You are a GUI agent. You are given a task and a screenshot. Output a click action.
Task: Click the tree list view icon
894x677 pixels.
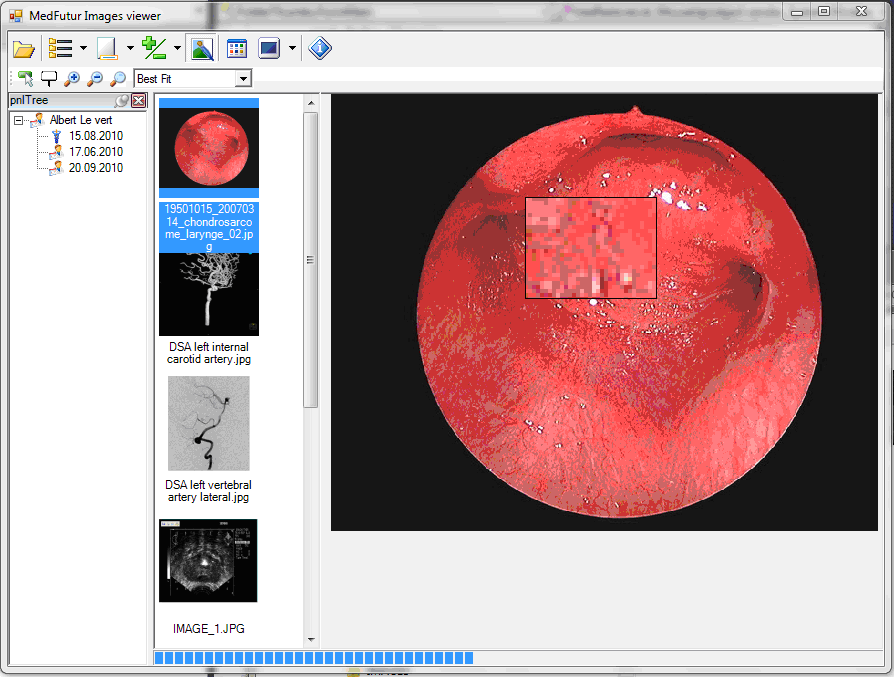pyautogui.click(x=60, y=48)
